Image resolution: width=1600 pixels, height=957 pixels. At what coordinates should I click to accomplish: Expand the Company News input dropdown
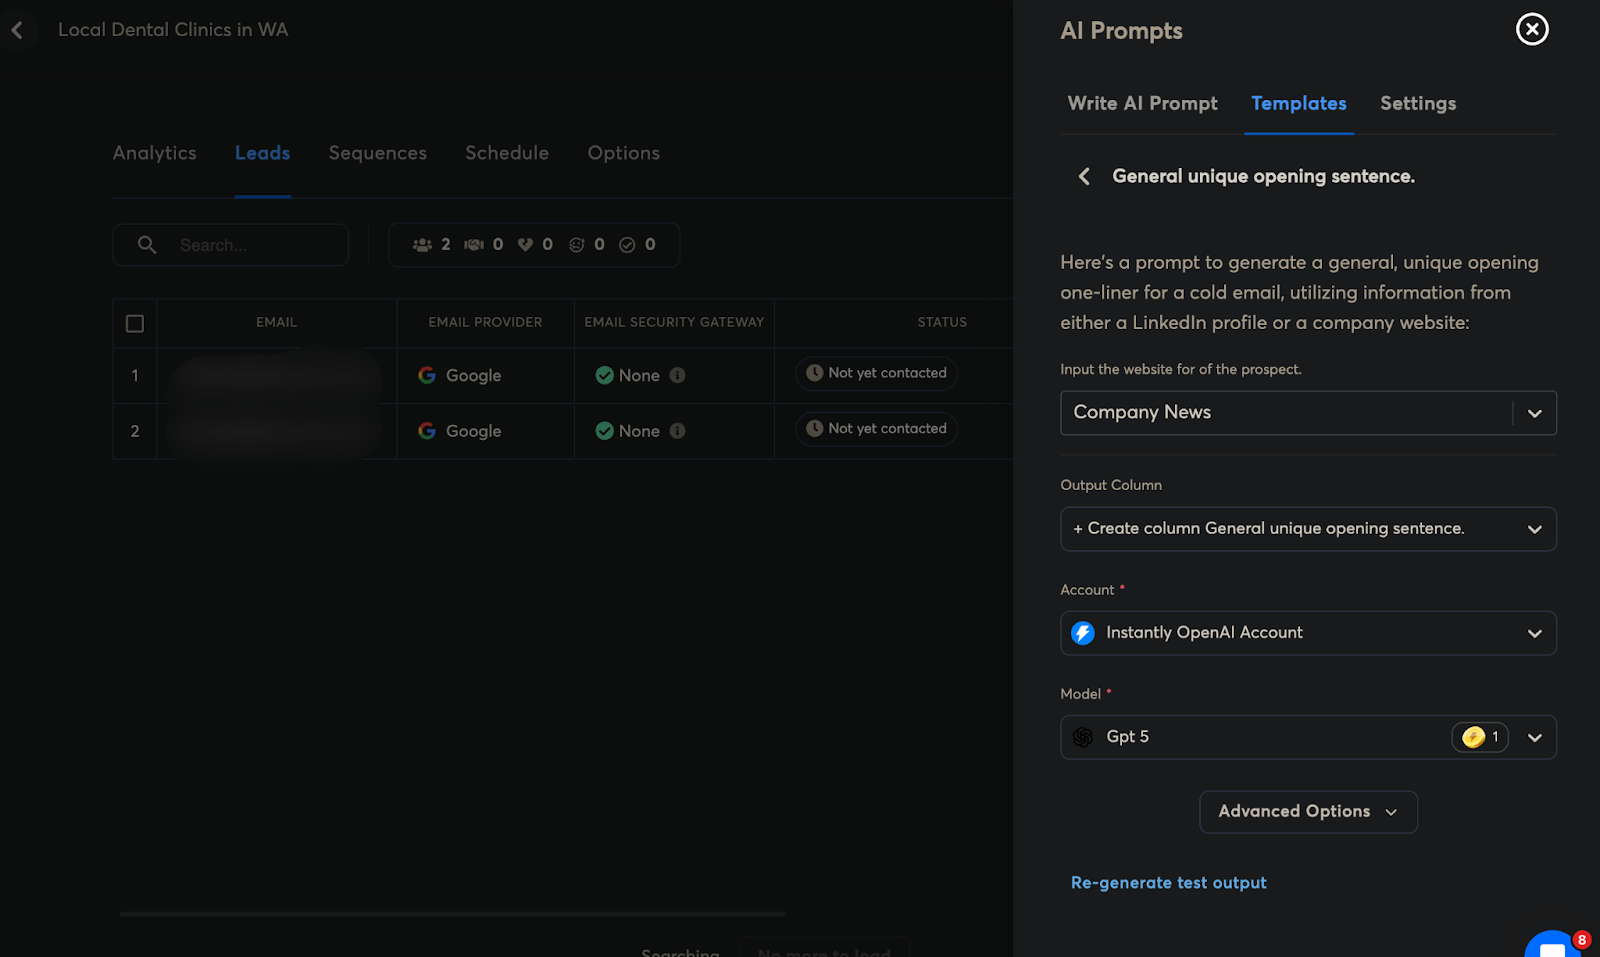(1534, 413)
